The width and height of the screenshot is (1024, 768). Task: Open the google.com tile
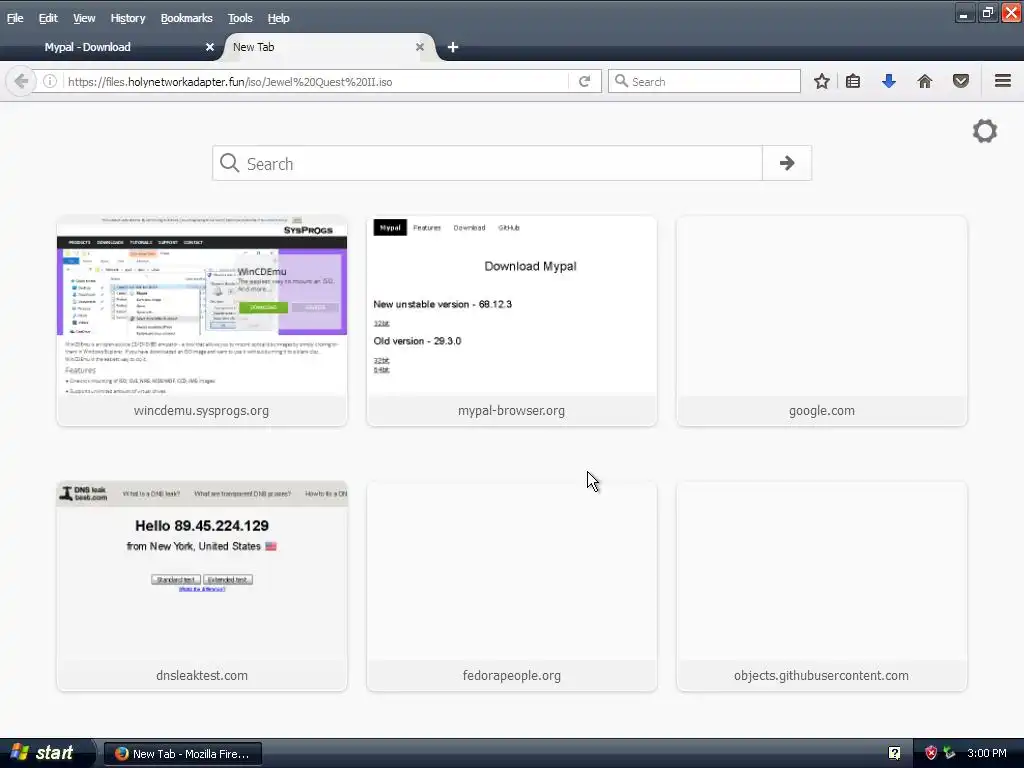point(822,321)
